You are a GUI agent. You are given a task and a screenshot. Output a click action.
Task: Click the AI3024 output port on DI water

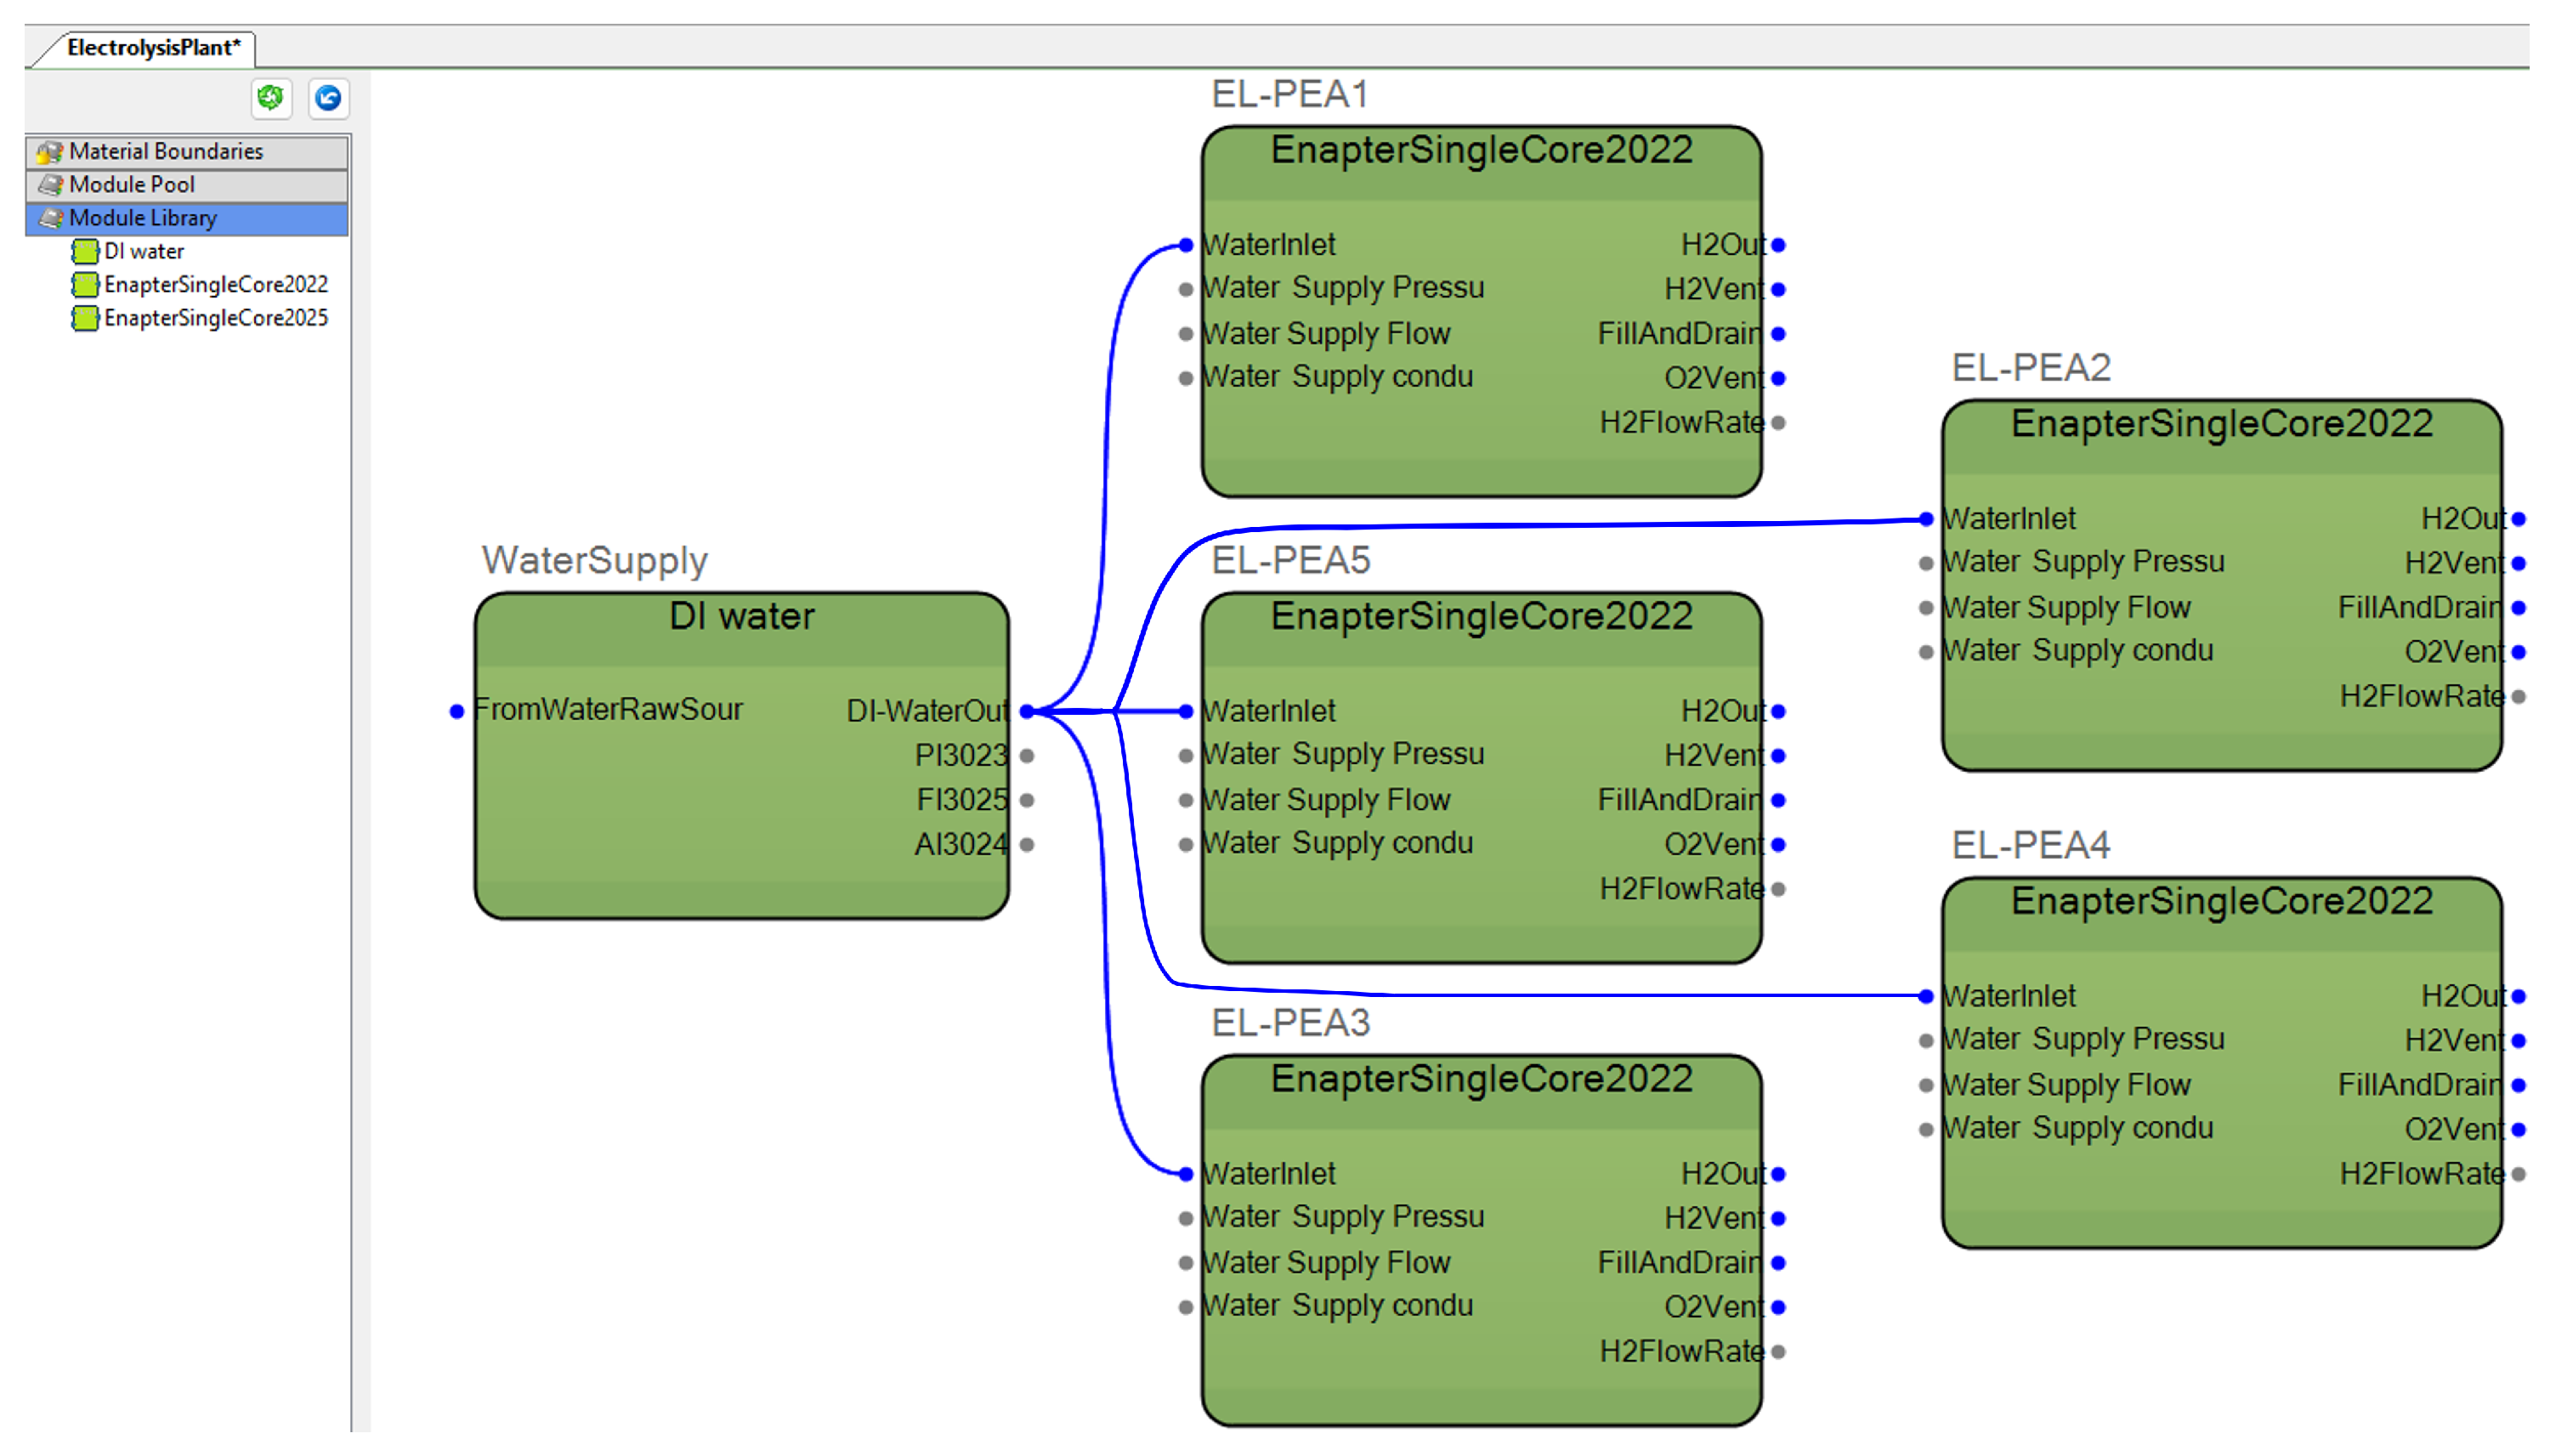[x=1027, y=845]
